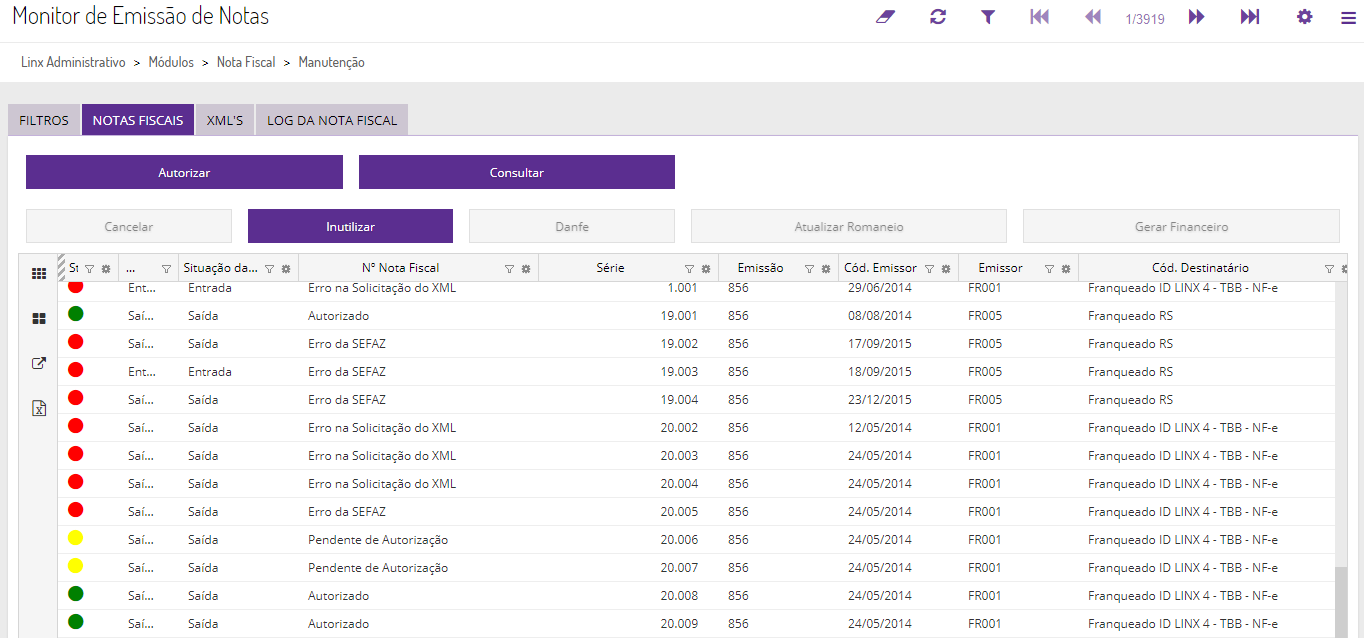
Task: Click the Danfe button
Action: click(572, 226)
